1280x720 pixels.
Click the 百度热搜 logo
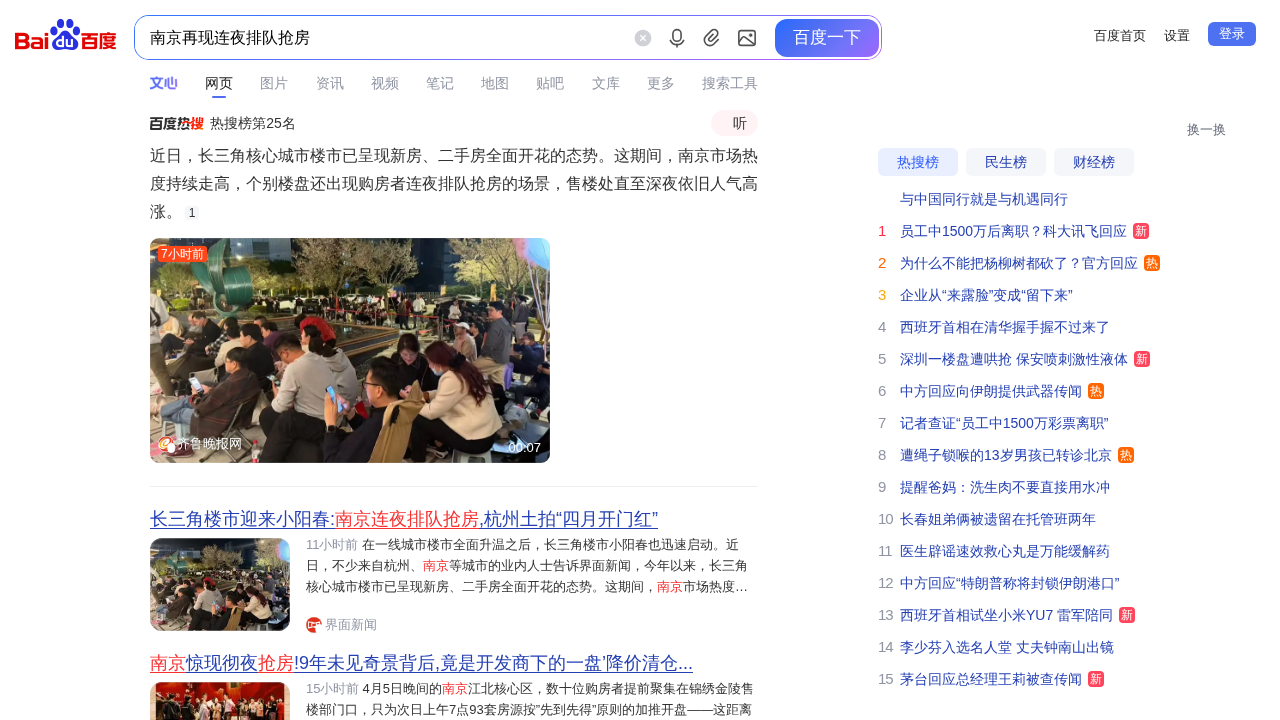pyautogui.click(x=176, y=123)
